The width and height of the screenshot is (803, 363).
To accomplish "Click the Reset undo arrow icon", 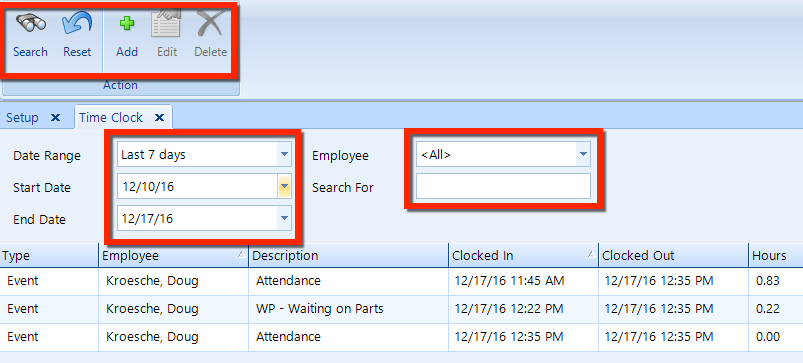I will pyautogui.click(x=77, y=24).
